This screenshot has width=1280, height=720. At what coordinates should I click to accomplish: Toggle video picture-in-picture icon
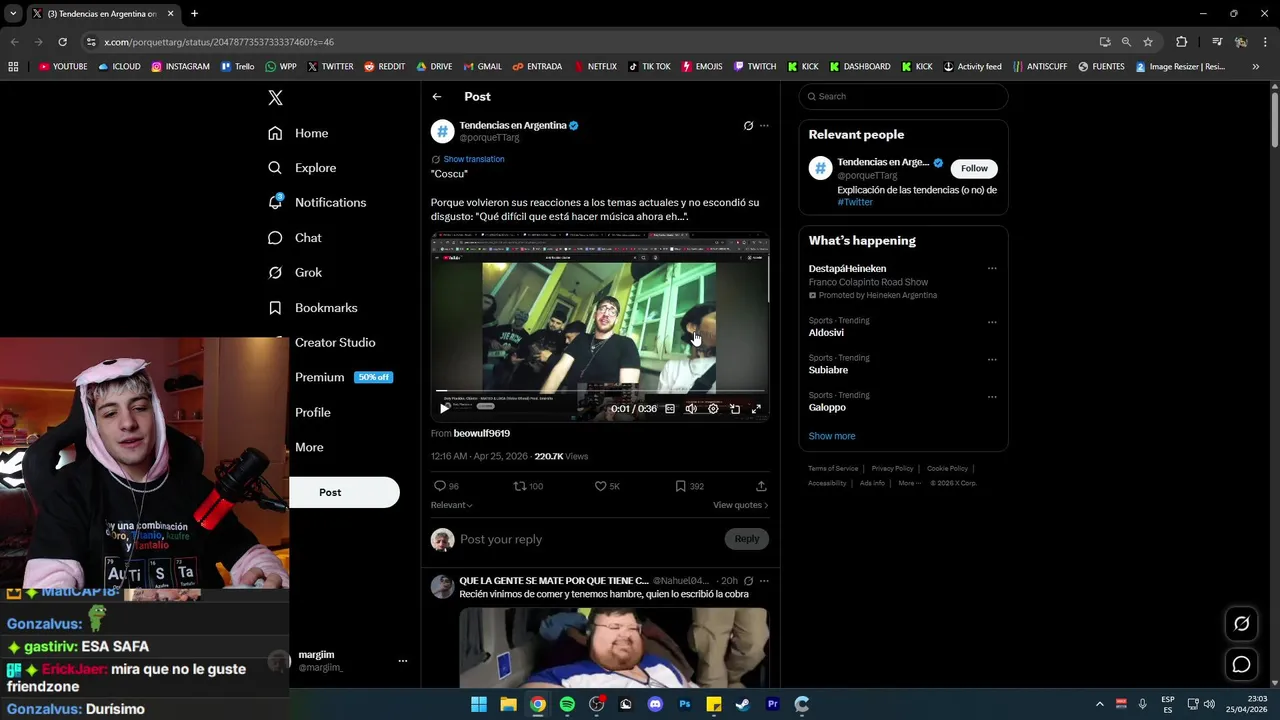pyautogui.click(x=735, y=408)
